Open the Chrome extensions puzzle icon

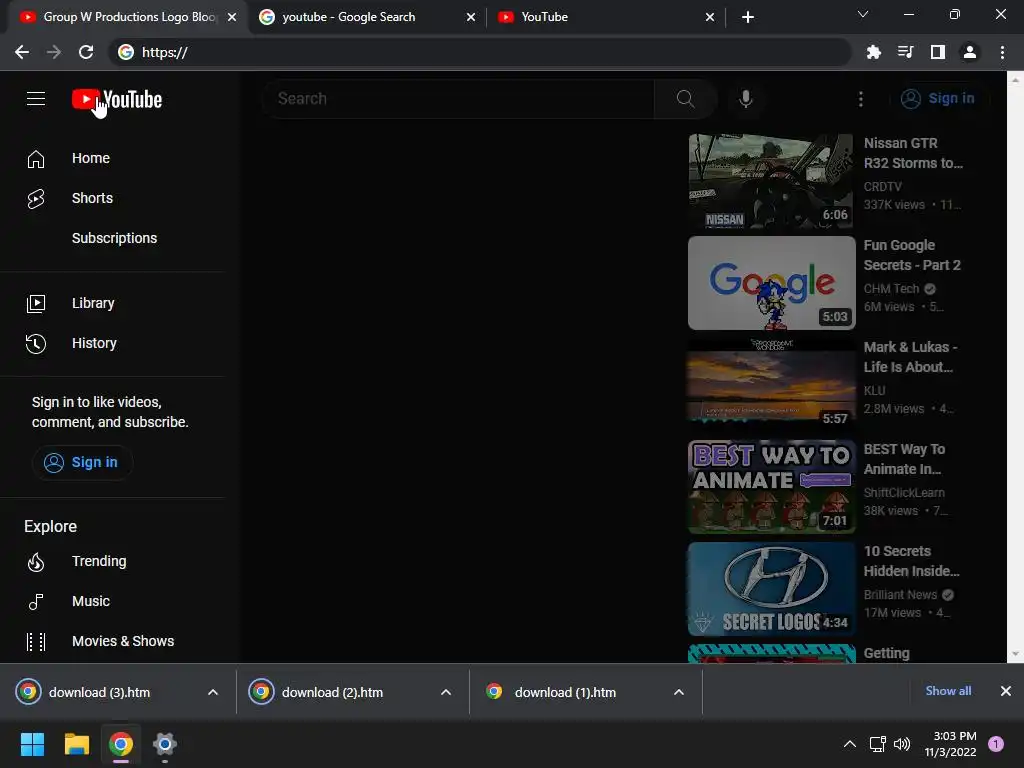click(873, 52)
